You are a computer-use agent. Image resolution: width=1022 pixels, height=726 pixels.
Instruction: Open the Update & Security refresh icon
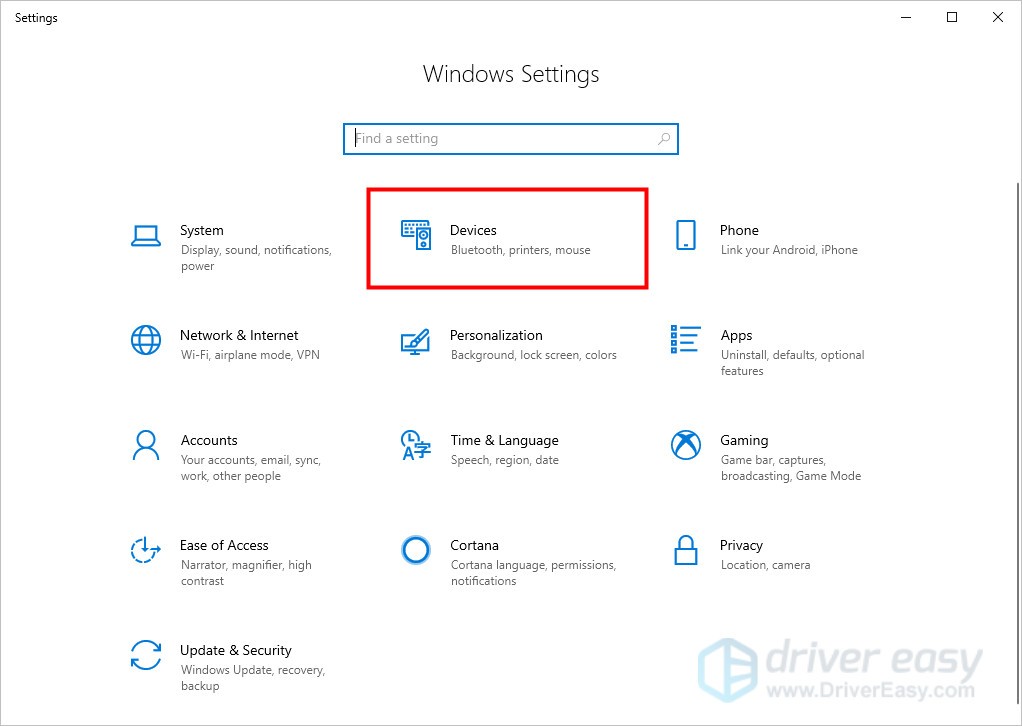146,655
